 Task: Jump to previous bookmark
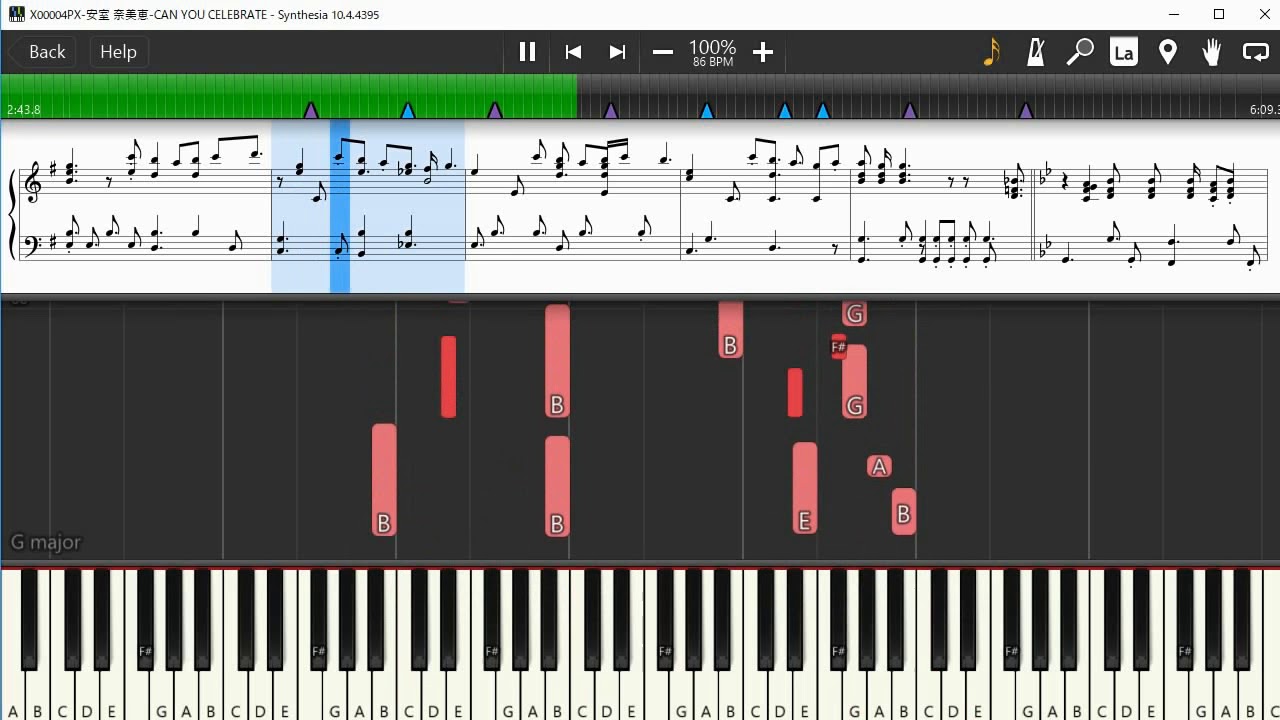[x=573, y=52]
